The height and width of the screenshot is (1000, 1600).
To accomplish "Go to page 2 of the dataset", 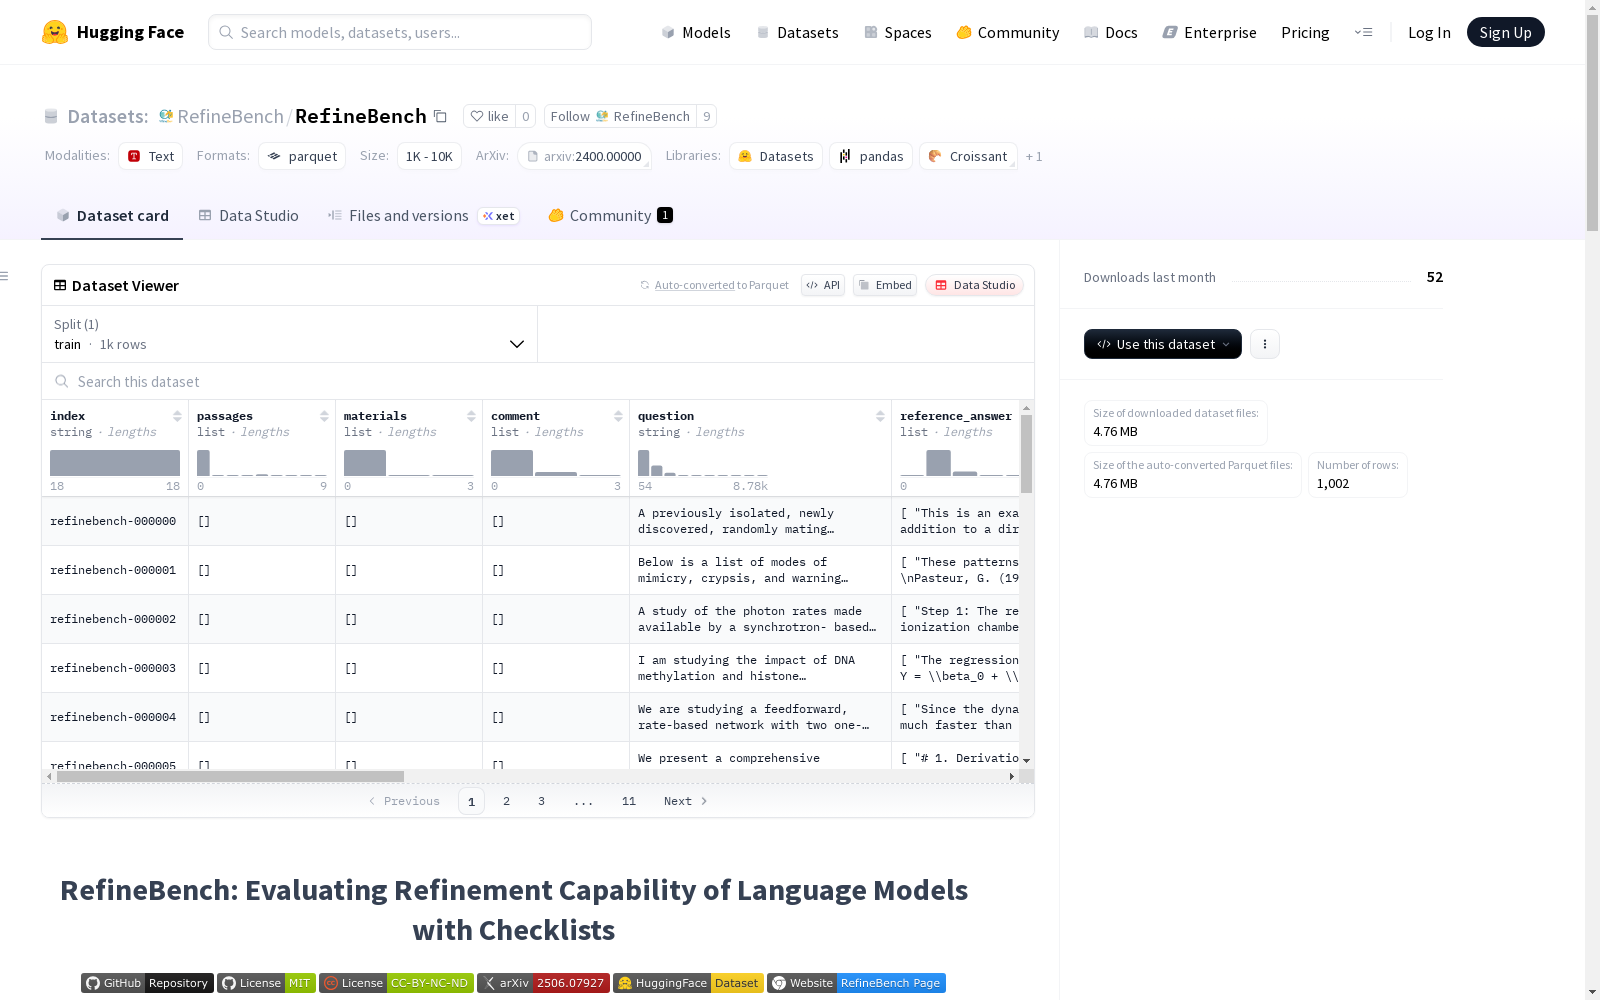I will pos(507,801).
